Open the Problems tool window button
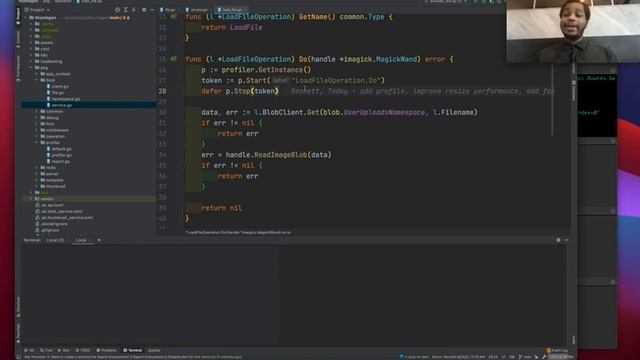Viewport: 640px width, 360px height. [107, 350]
